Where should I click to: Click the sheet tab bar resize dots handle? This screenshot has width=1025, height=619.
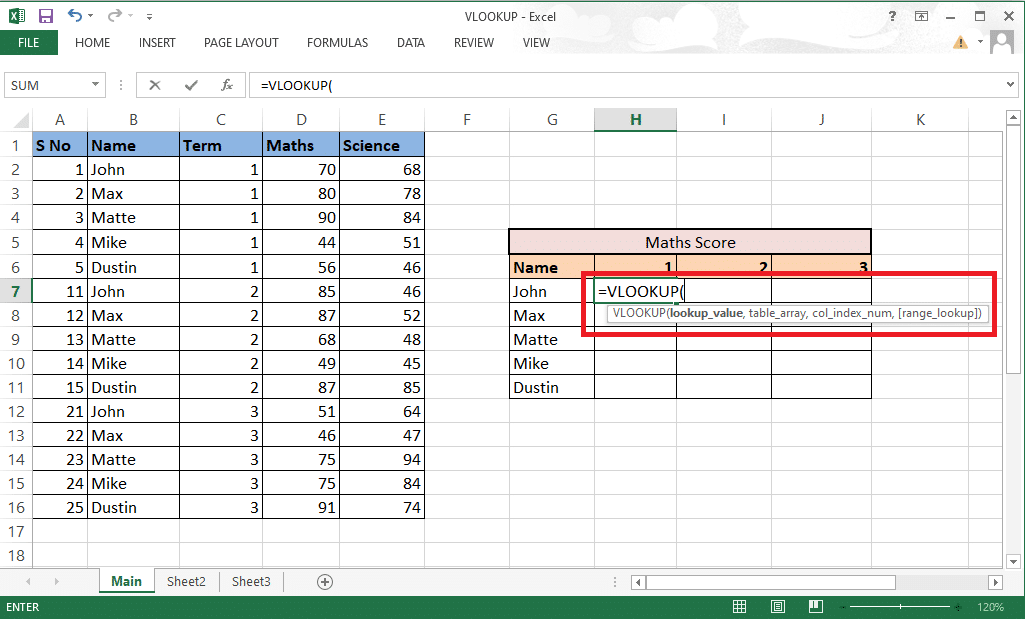[x=614, y=582]
